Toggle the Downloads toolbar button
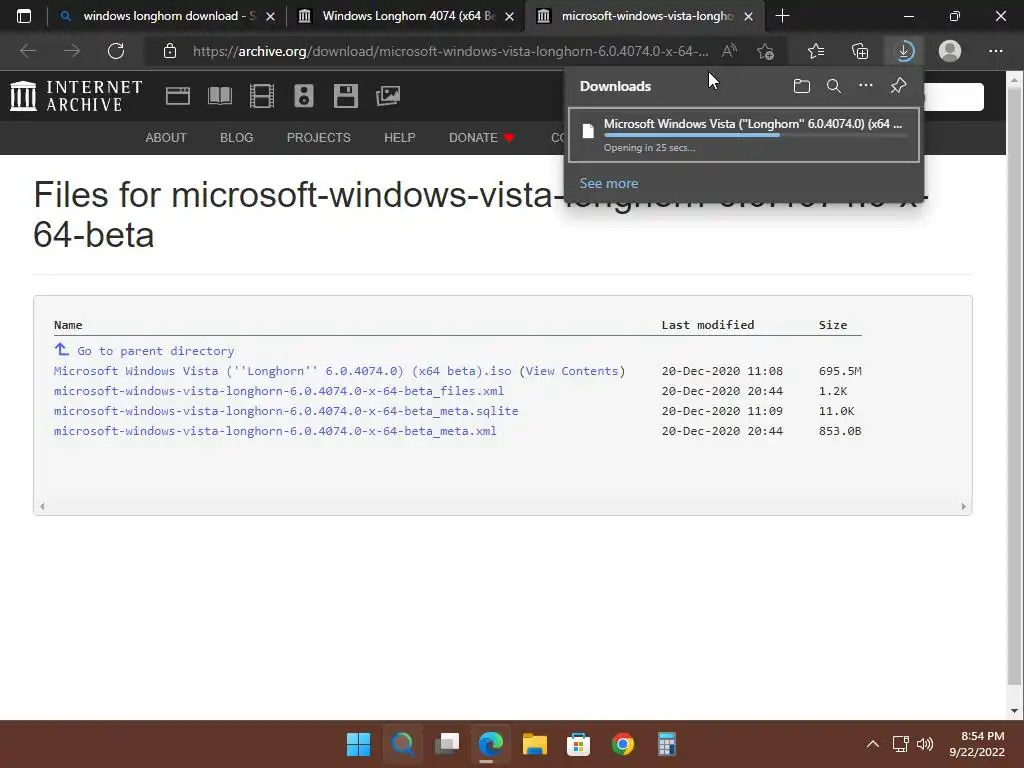The height and width of the screenshot is (768, 1024). [904, 51]
